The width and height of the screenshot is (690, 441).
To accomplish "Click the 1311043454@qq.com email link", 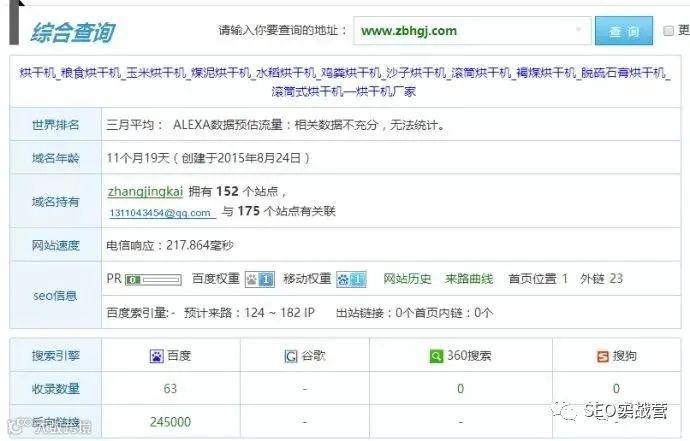I will pyautogui.click(x=162, y=213).
